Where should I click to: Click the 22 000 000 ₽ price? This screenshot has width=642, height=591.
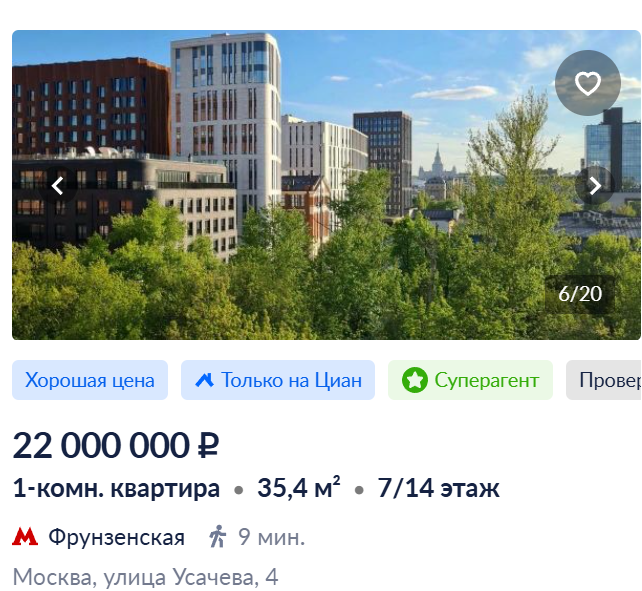pyautogui.click(x=116, y=445)
